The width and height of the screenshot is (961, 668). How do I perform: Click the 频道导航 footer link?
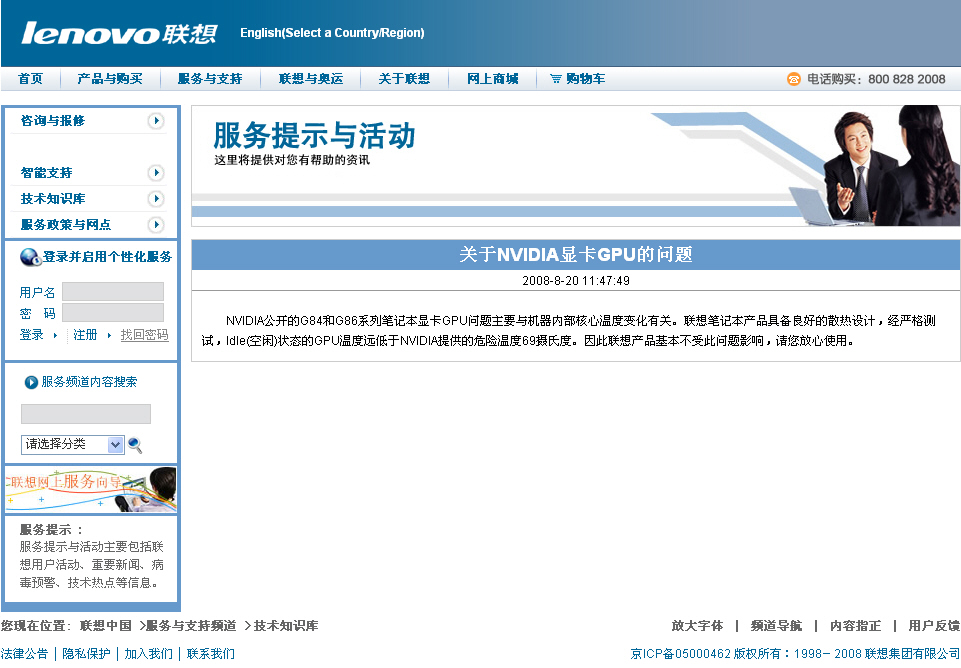click(777, 626)
